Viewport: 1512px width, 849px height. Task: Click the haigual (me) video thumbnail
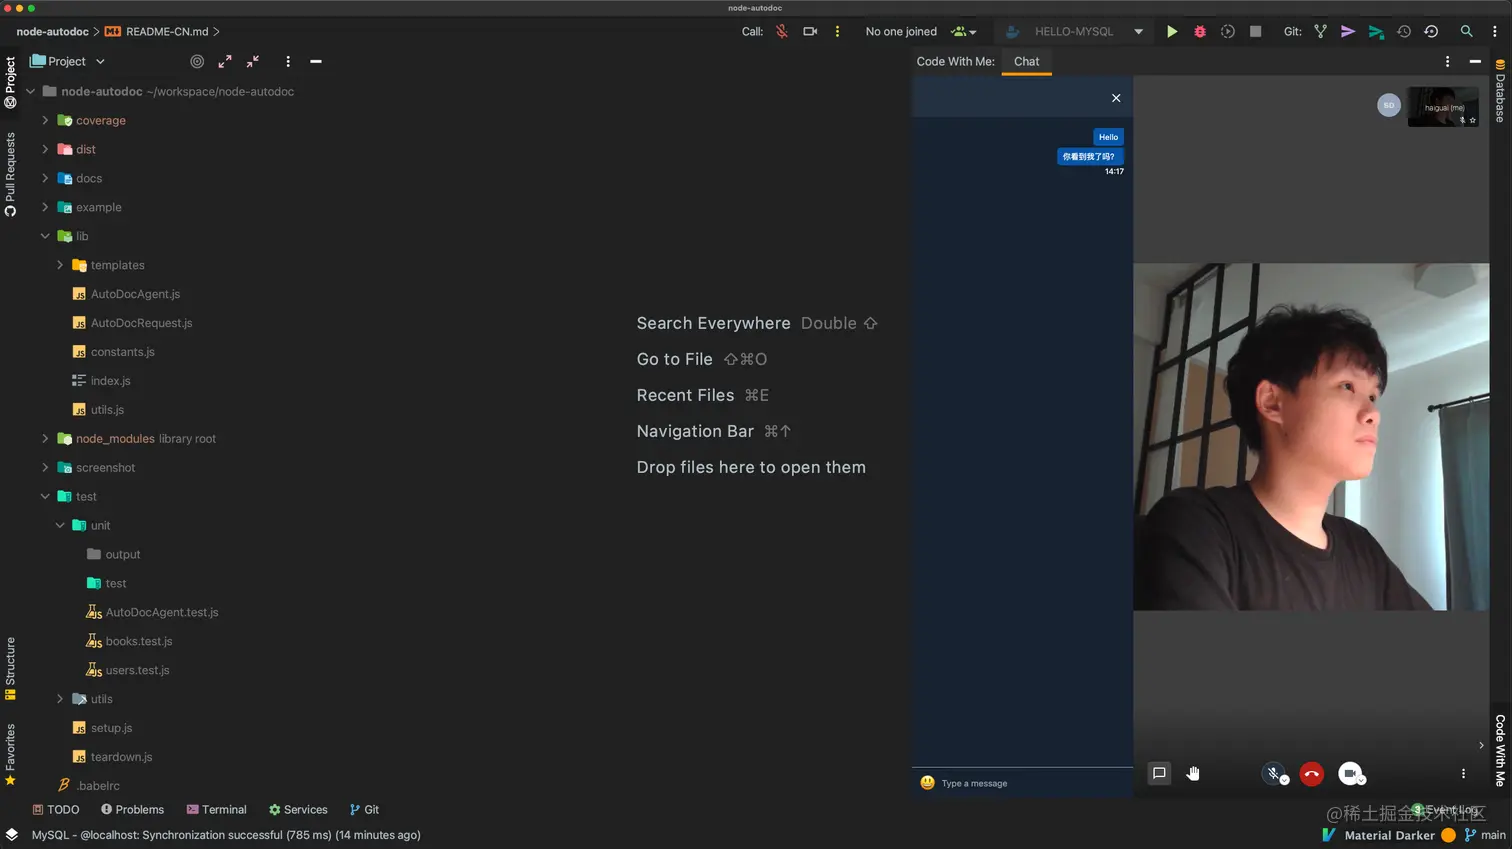1443,107
